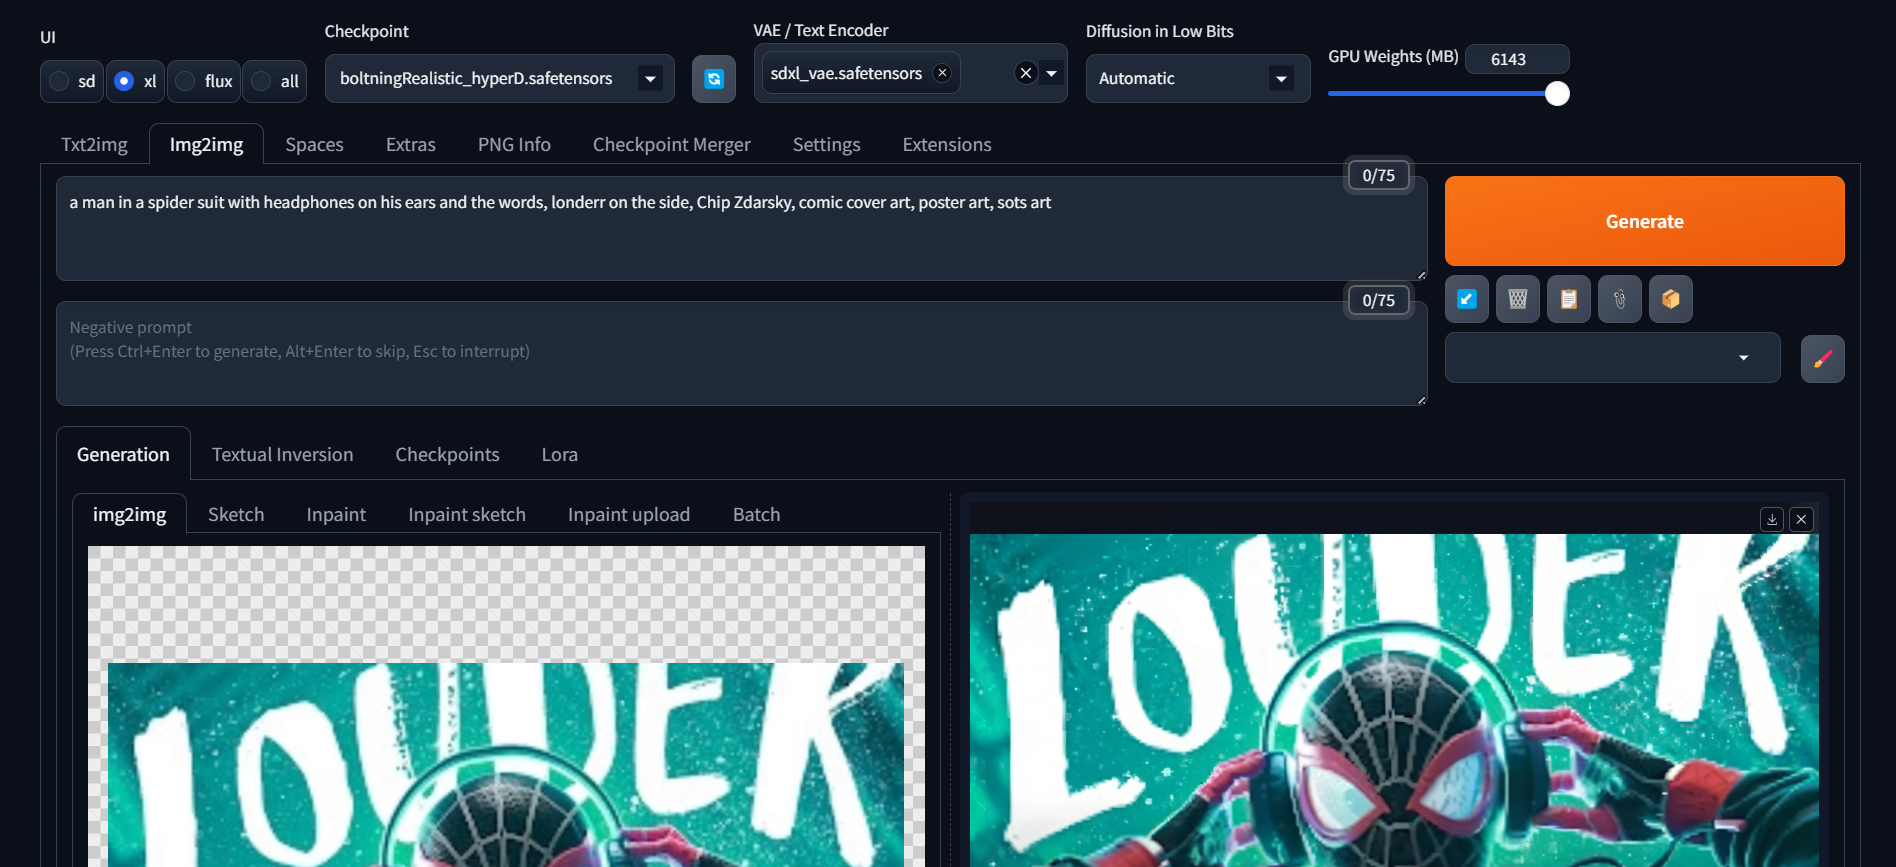Click the trash bin clear prompt icon
Viewport: 1896px width, 867px height.
click(x=1517, y=299)
